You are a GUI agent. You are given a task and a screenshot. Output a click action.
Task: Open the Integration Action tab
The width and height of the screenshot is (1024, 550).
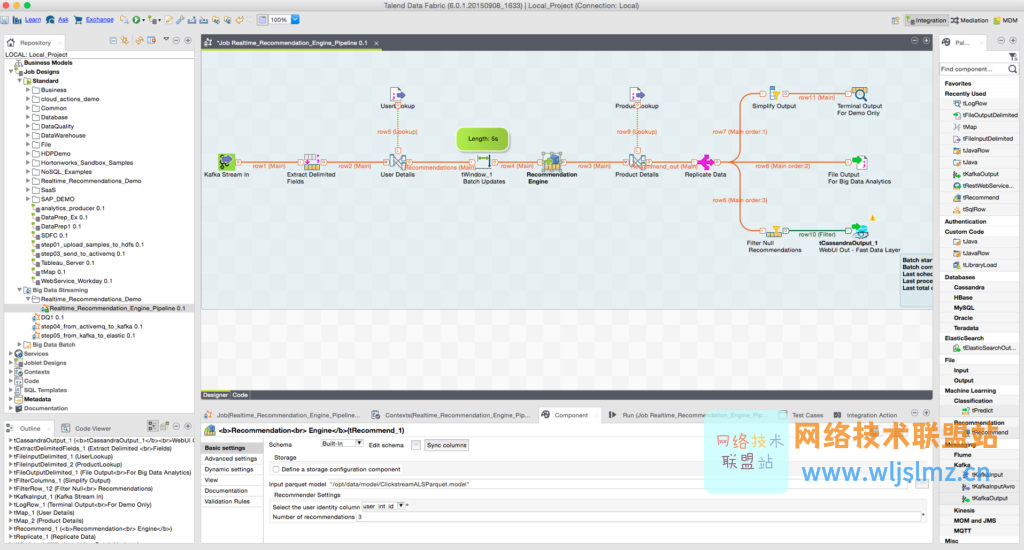(866, 415)
